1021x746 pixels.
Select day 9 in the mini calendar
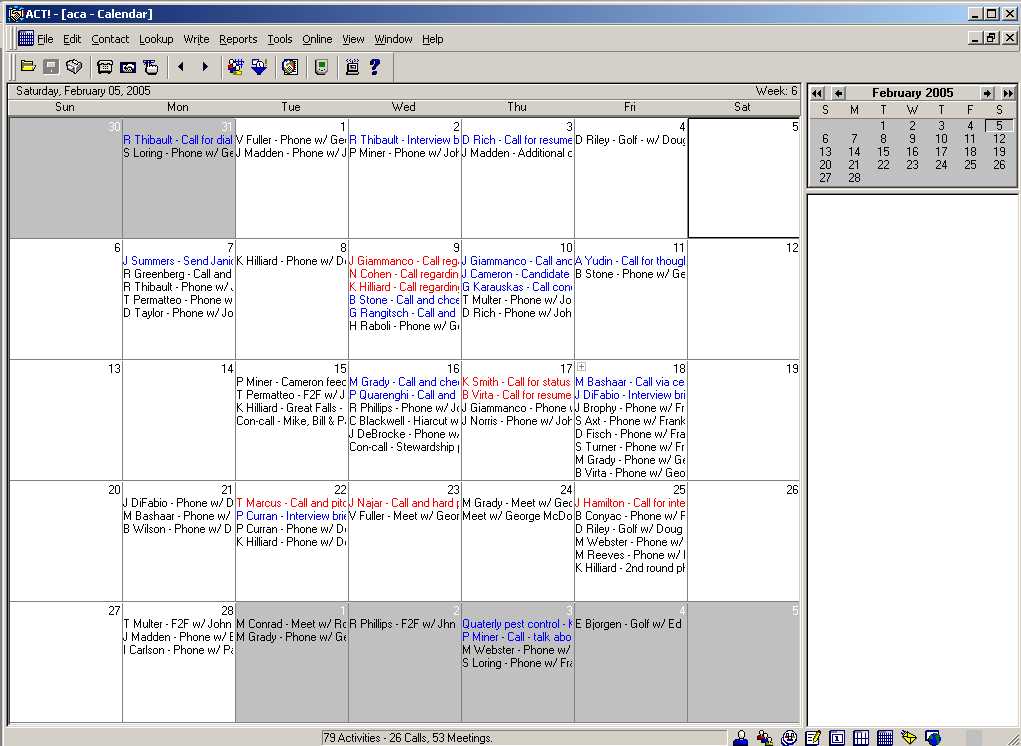912,139
